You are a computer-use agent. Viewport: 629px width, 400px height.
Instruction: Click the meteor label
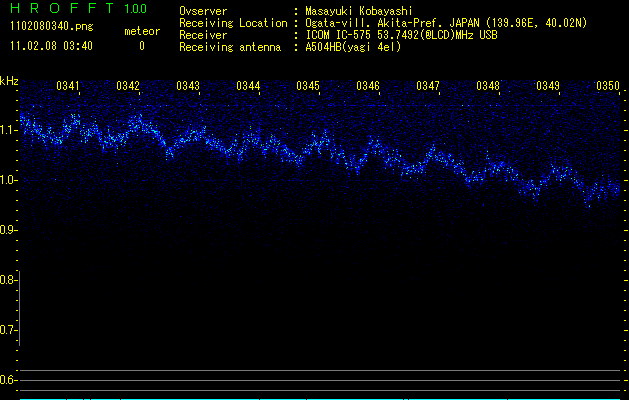coord(141,31)
